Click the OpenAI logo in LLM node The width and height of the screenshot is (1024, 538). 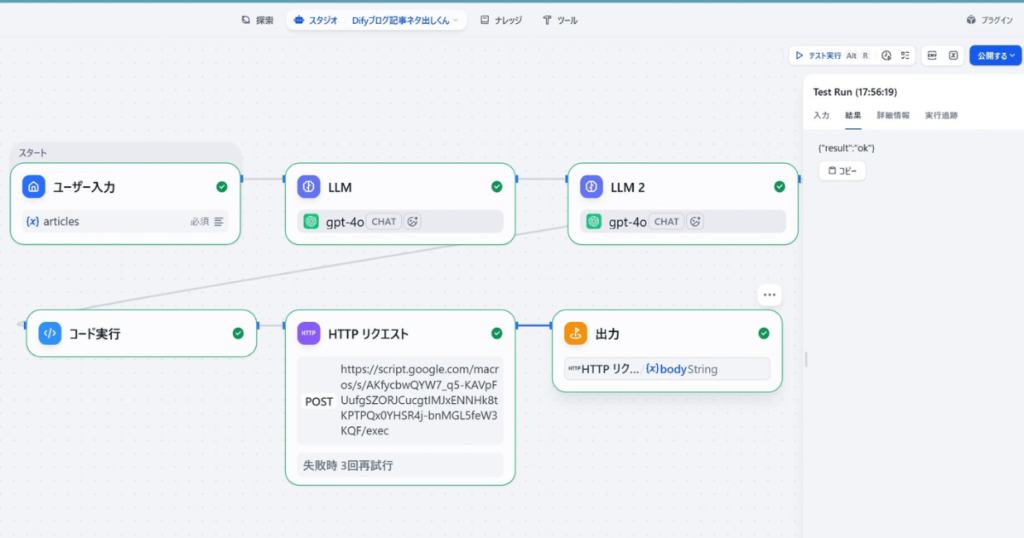click(312, 221)
